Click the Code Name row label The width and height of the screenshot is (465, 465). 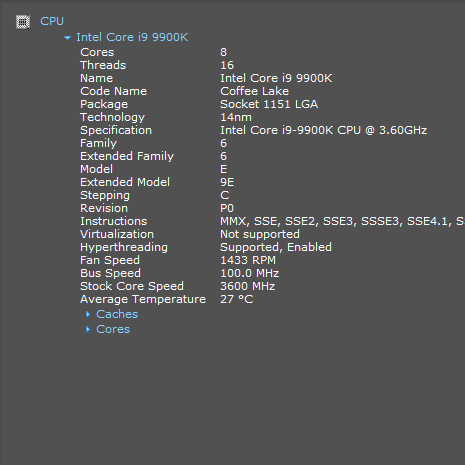click(113, 91)
